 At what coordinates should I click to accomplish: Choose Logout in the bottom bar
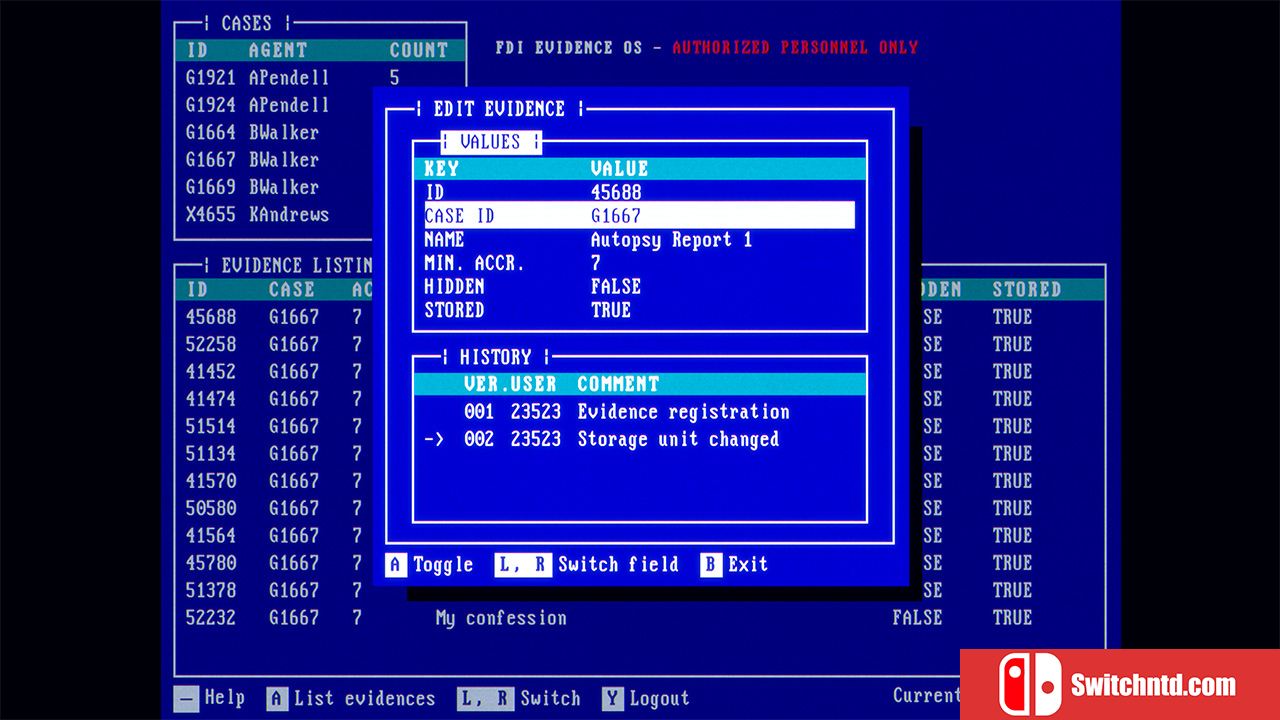click(659, 699)
